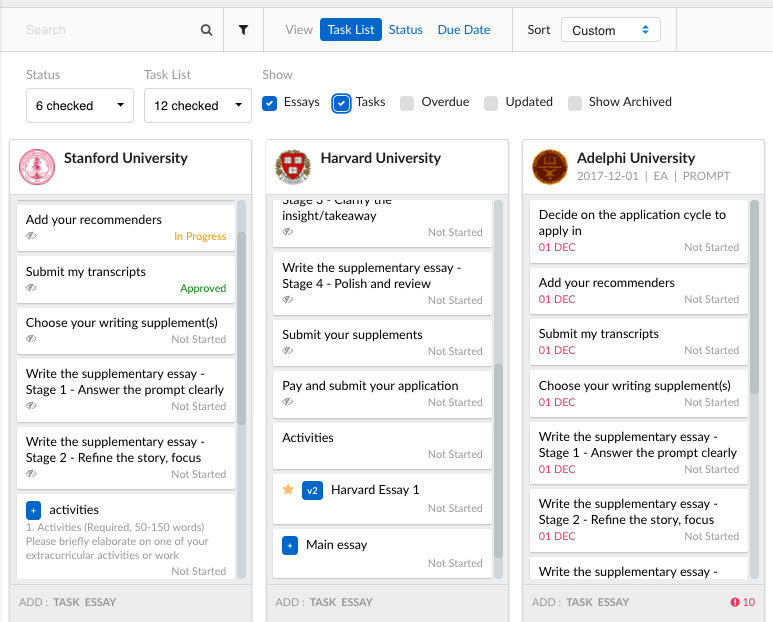Click the hidden-eye icon on Pay and submit your application
773x622 pixels.
(x=288, y=402)
